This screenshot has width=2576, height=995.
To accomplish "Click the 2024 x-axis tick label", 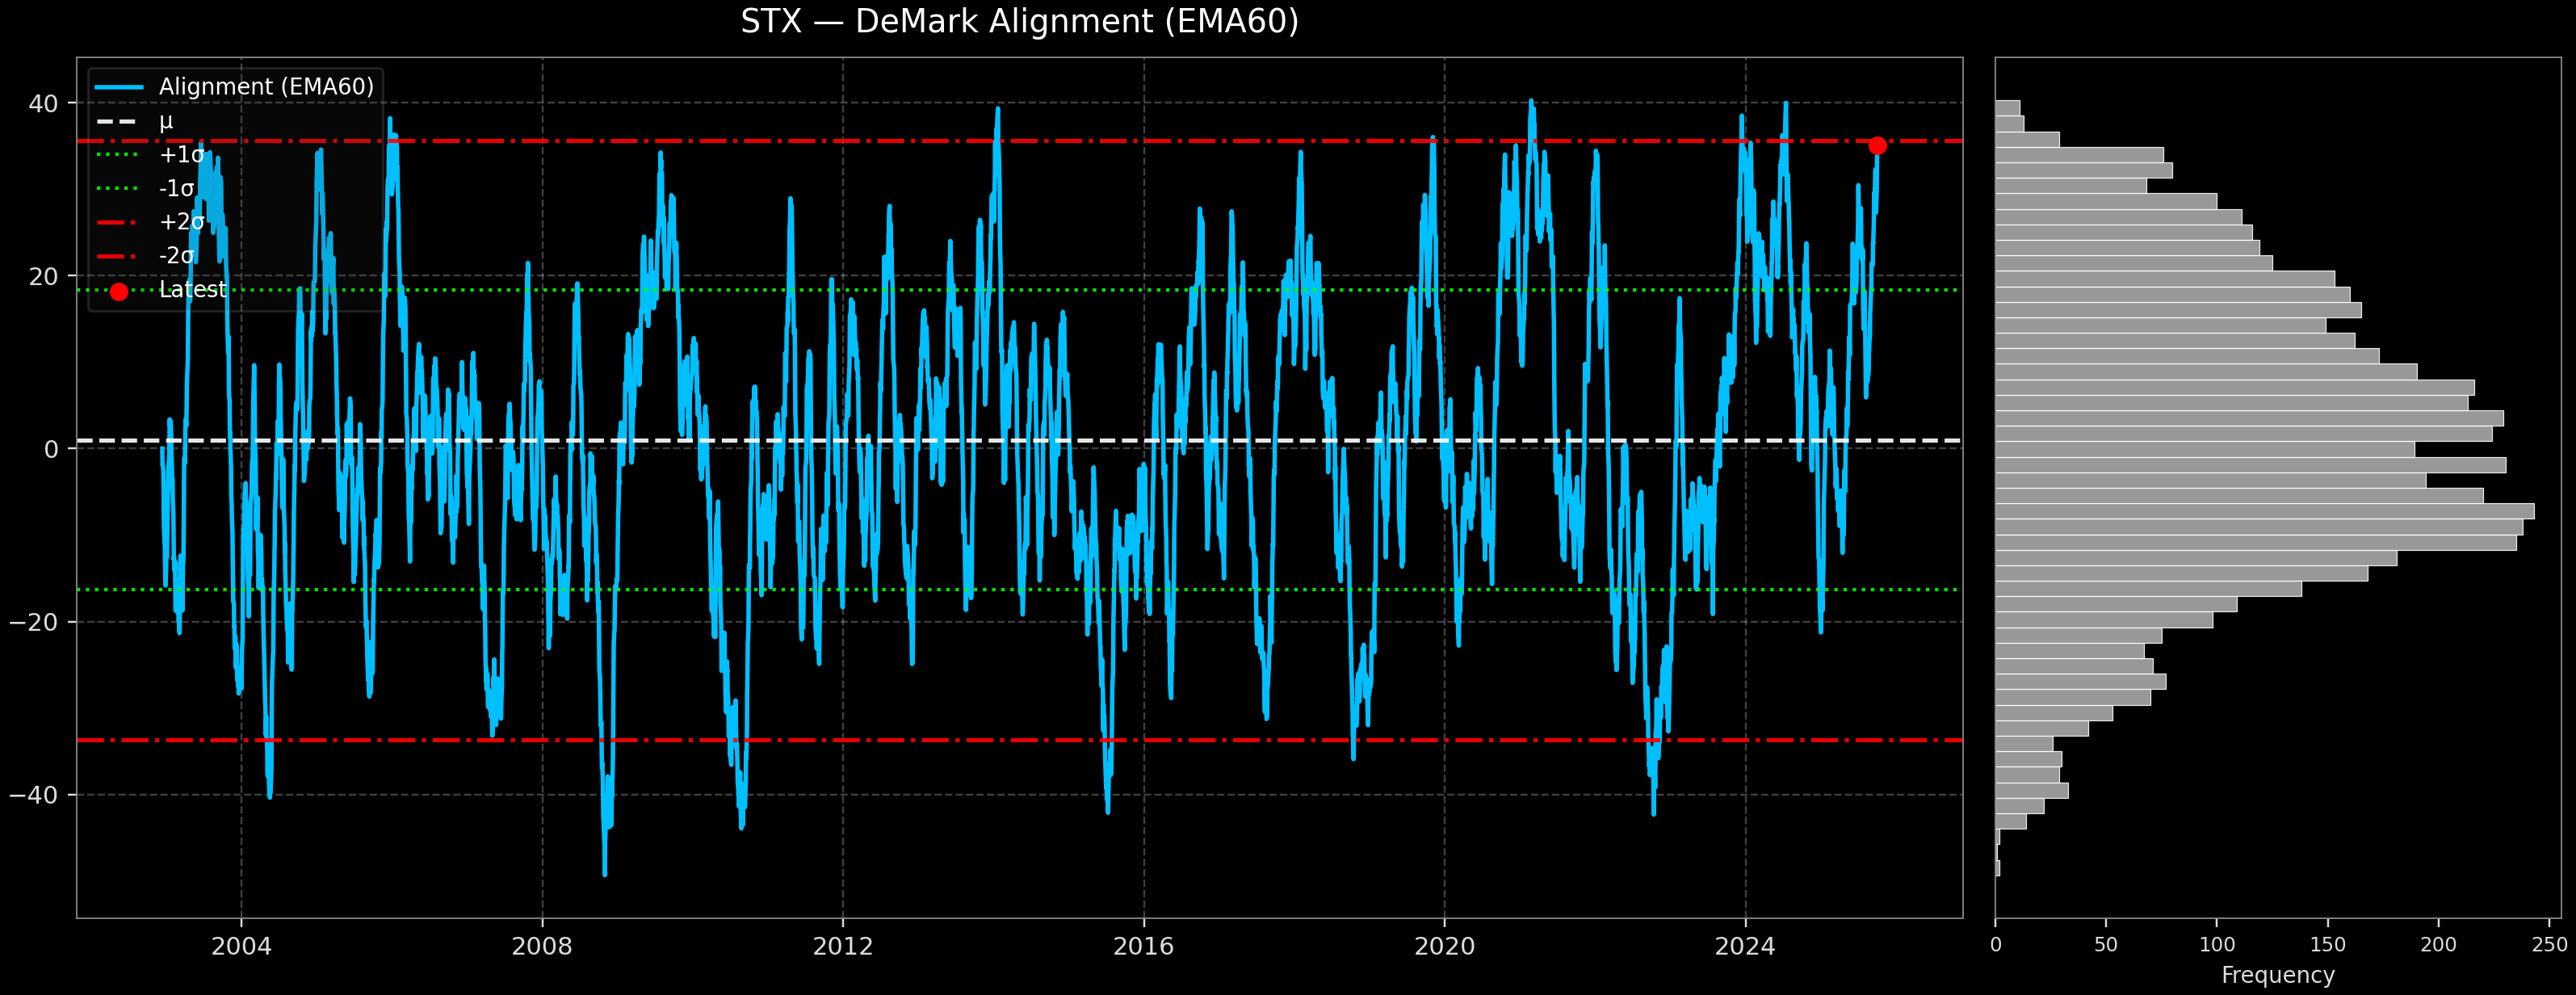I will pos(1745,946).
